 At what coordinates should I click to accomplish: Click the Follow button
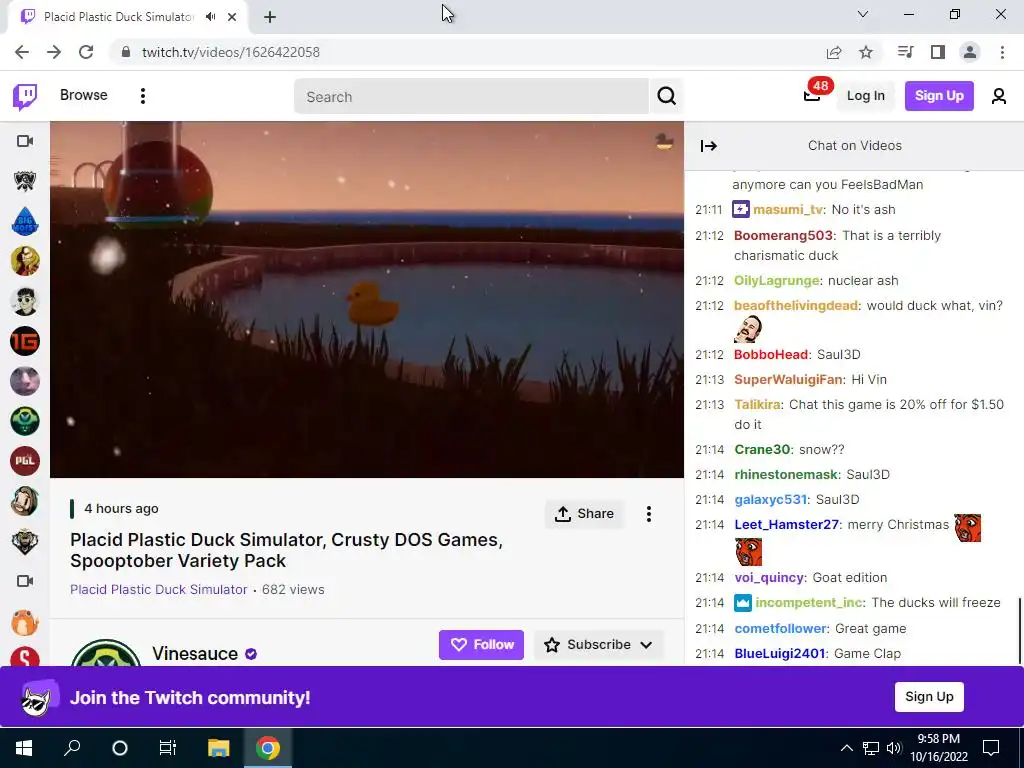coord(481,645)
